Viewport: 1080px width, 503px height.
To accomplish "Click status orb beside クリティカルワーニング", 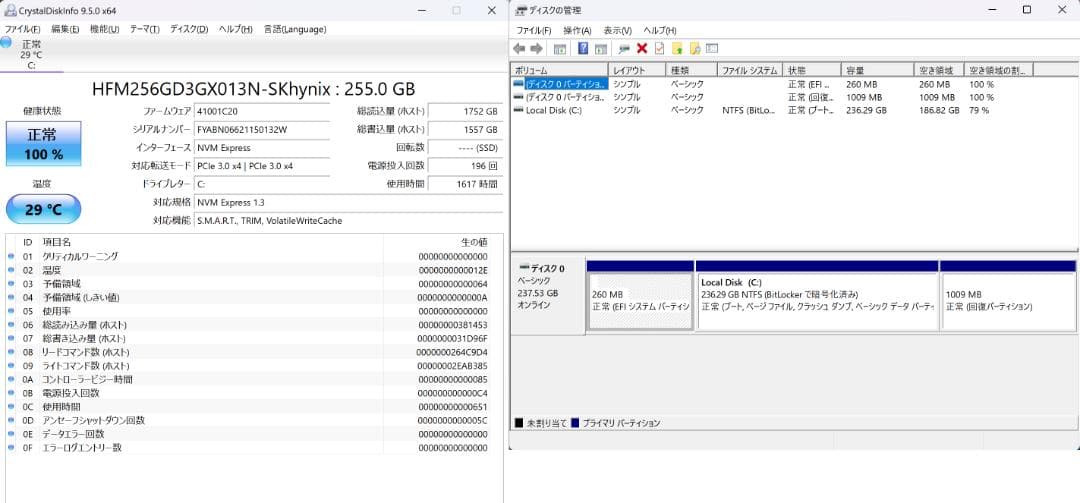I will coord(10,256).
